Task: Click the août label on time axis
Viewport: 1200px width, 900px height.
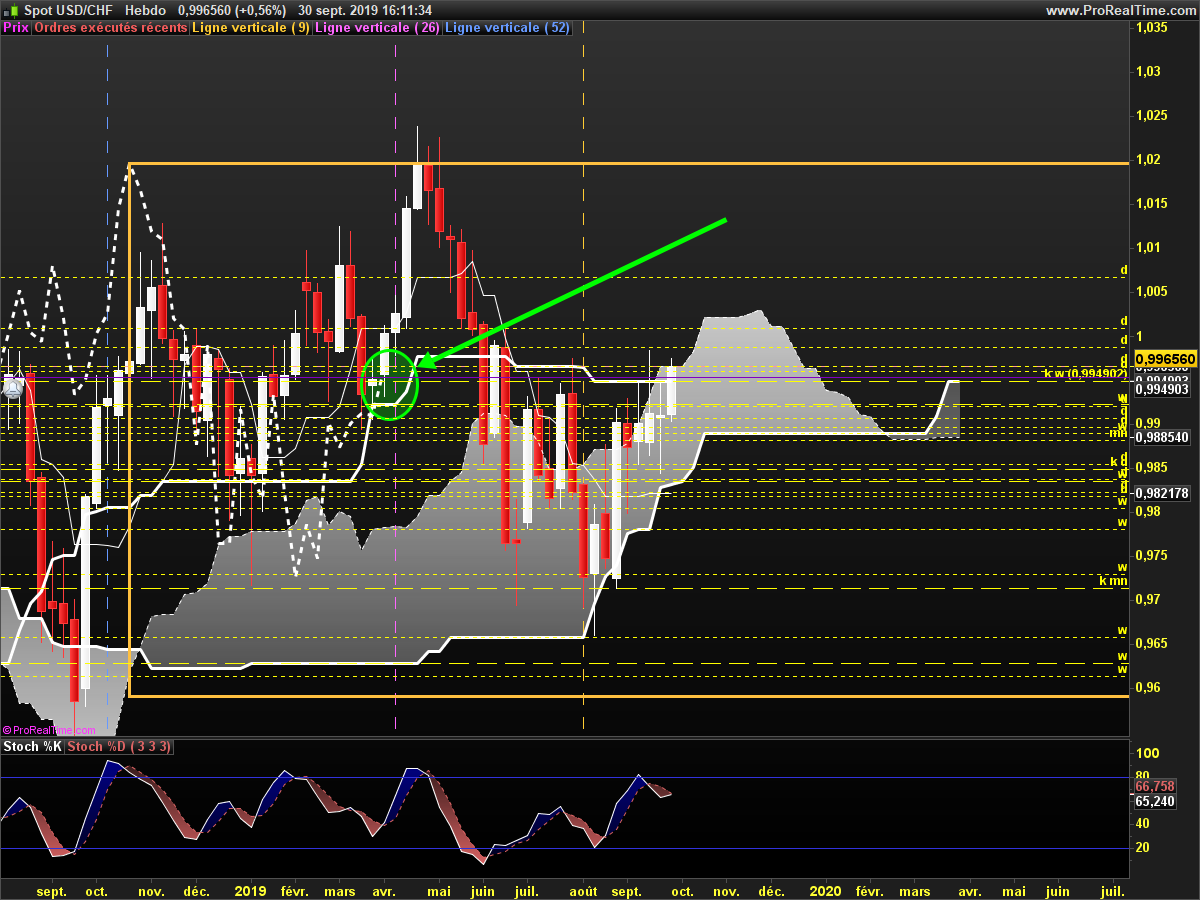Action: [x=583, y=890]
